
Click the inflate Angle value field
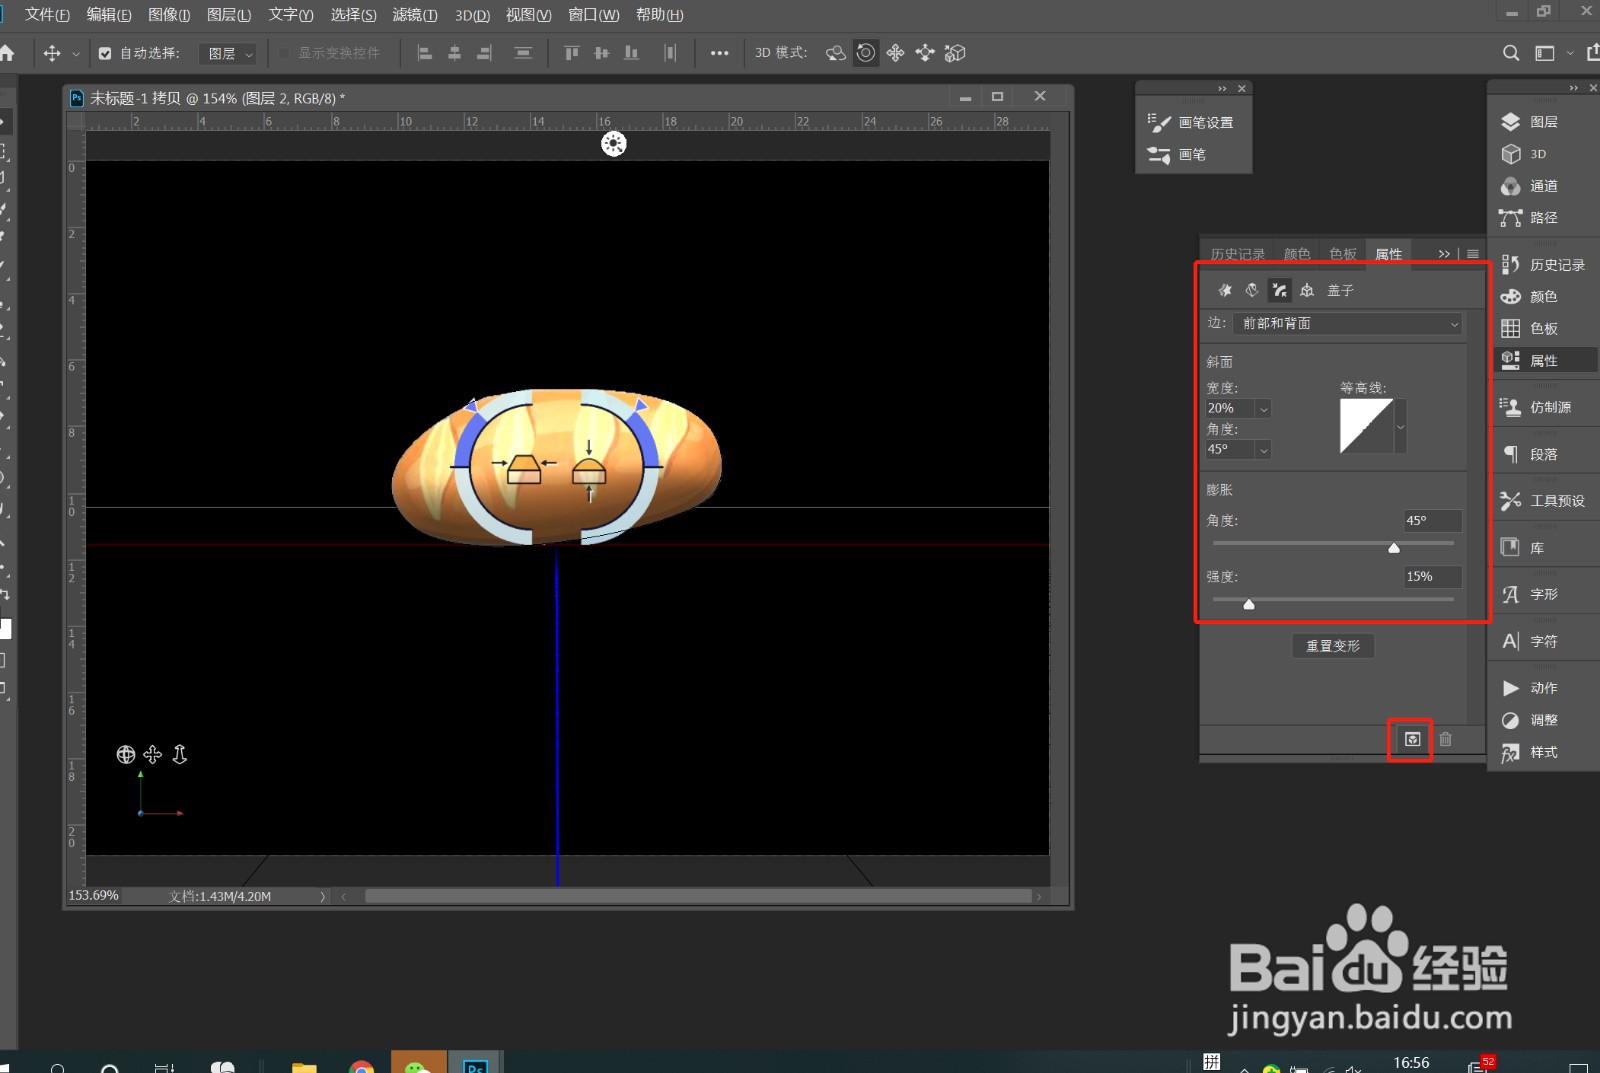pyautogui.click(x=1432, y=521)
